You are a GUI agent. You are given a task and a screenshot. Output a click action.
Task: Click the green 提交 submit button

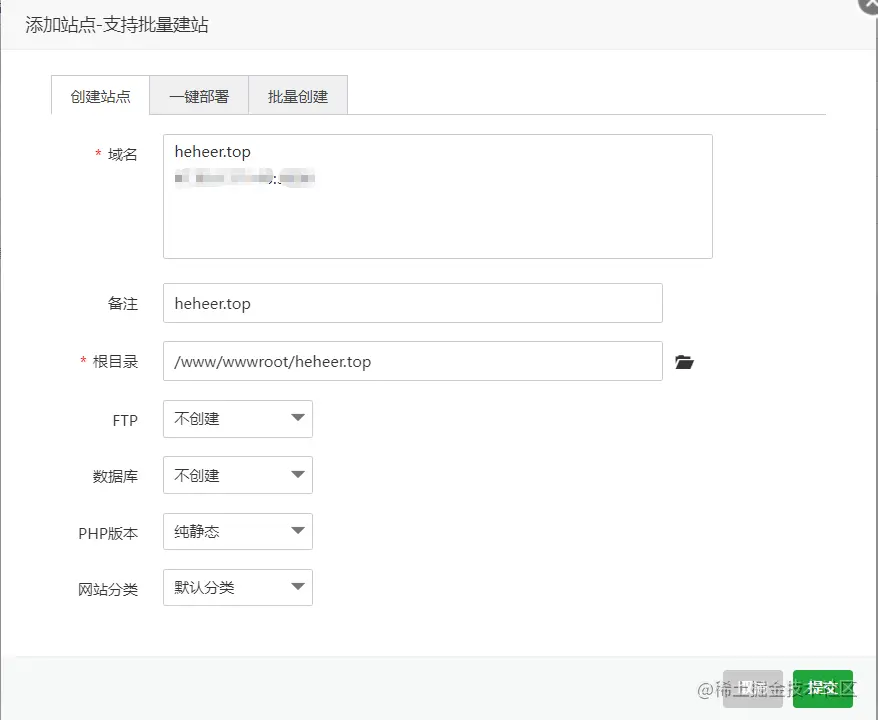coord(823,689)
